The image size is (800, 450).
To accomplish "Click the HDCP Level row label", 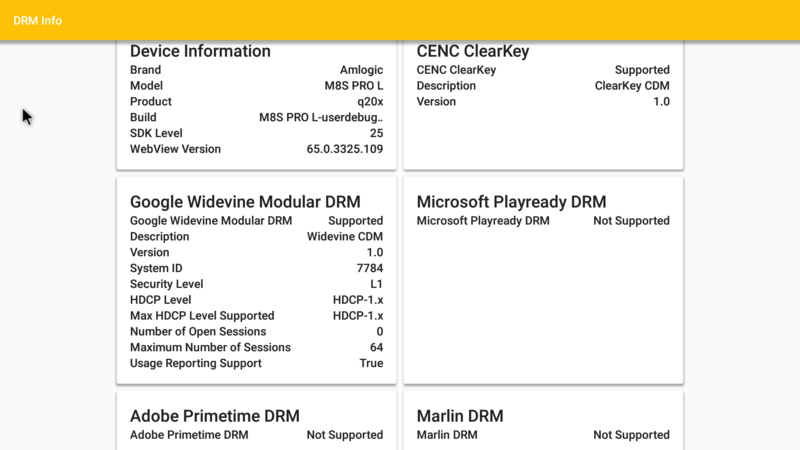I will (x=160, y=300).
